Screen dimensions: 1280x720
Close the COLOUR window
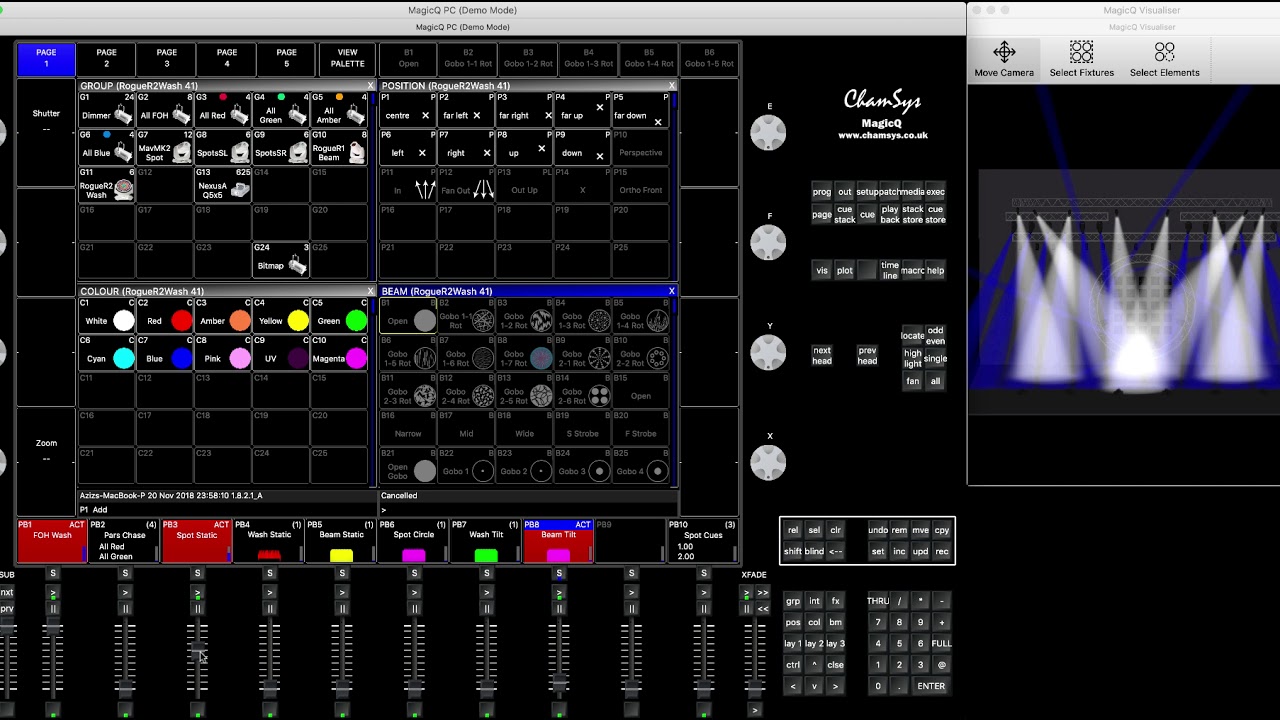point(370,292)
